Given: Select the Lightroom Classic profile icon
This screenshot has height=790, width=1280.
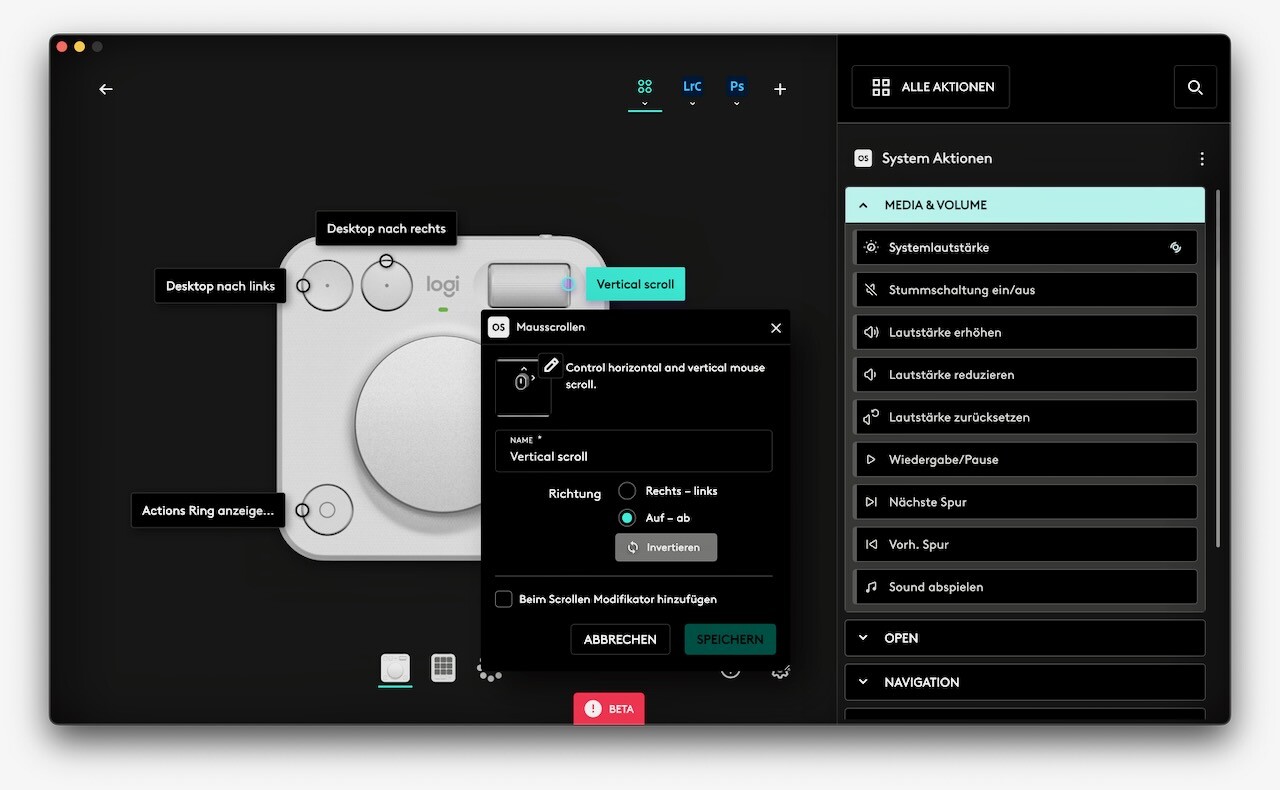Looking at the screenshot, I should click(692, 88).
